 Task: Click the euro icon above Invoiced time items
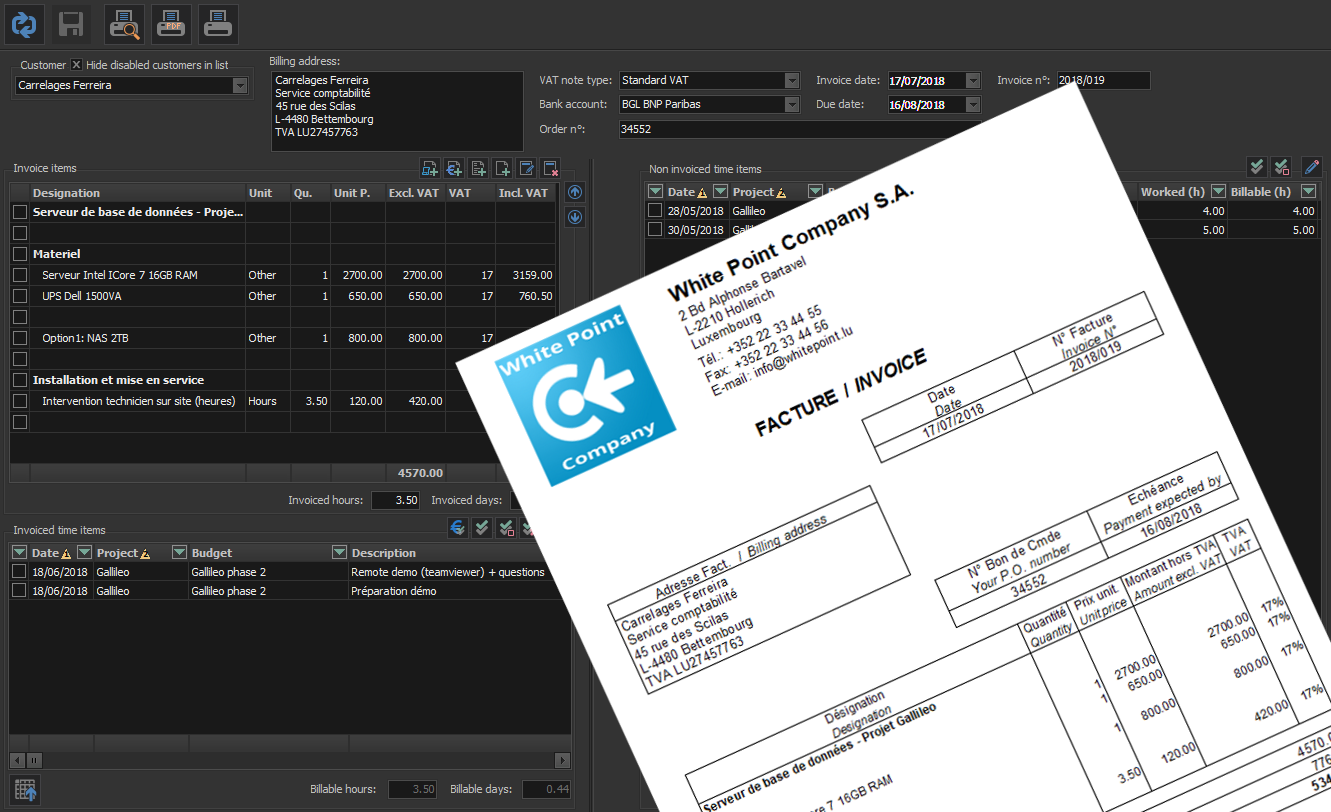click(457, 528)
